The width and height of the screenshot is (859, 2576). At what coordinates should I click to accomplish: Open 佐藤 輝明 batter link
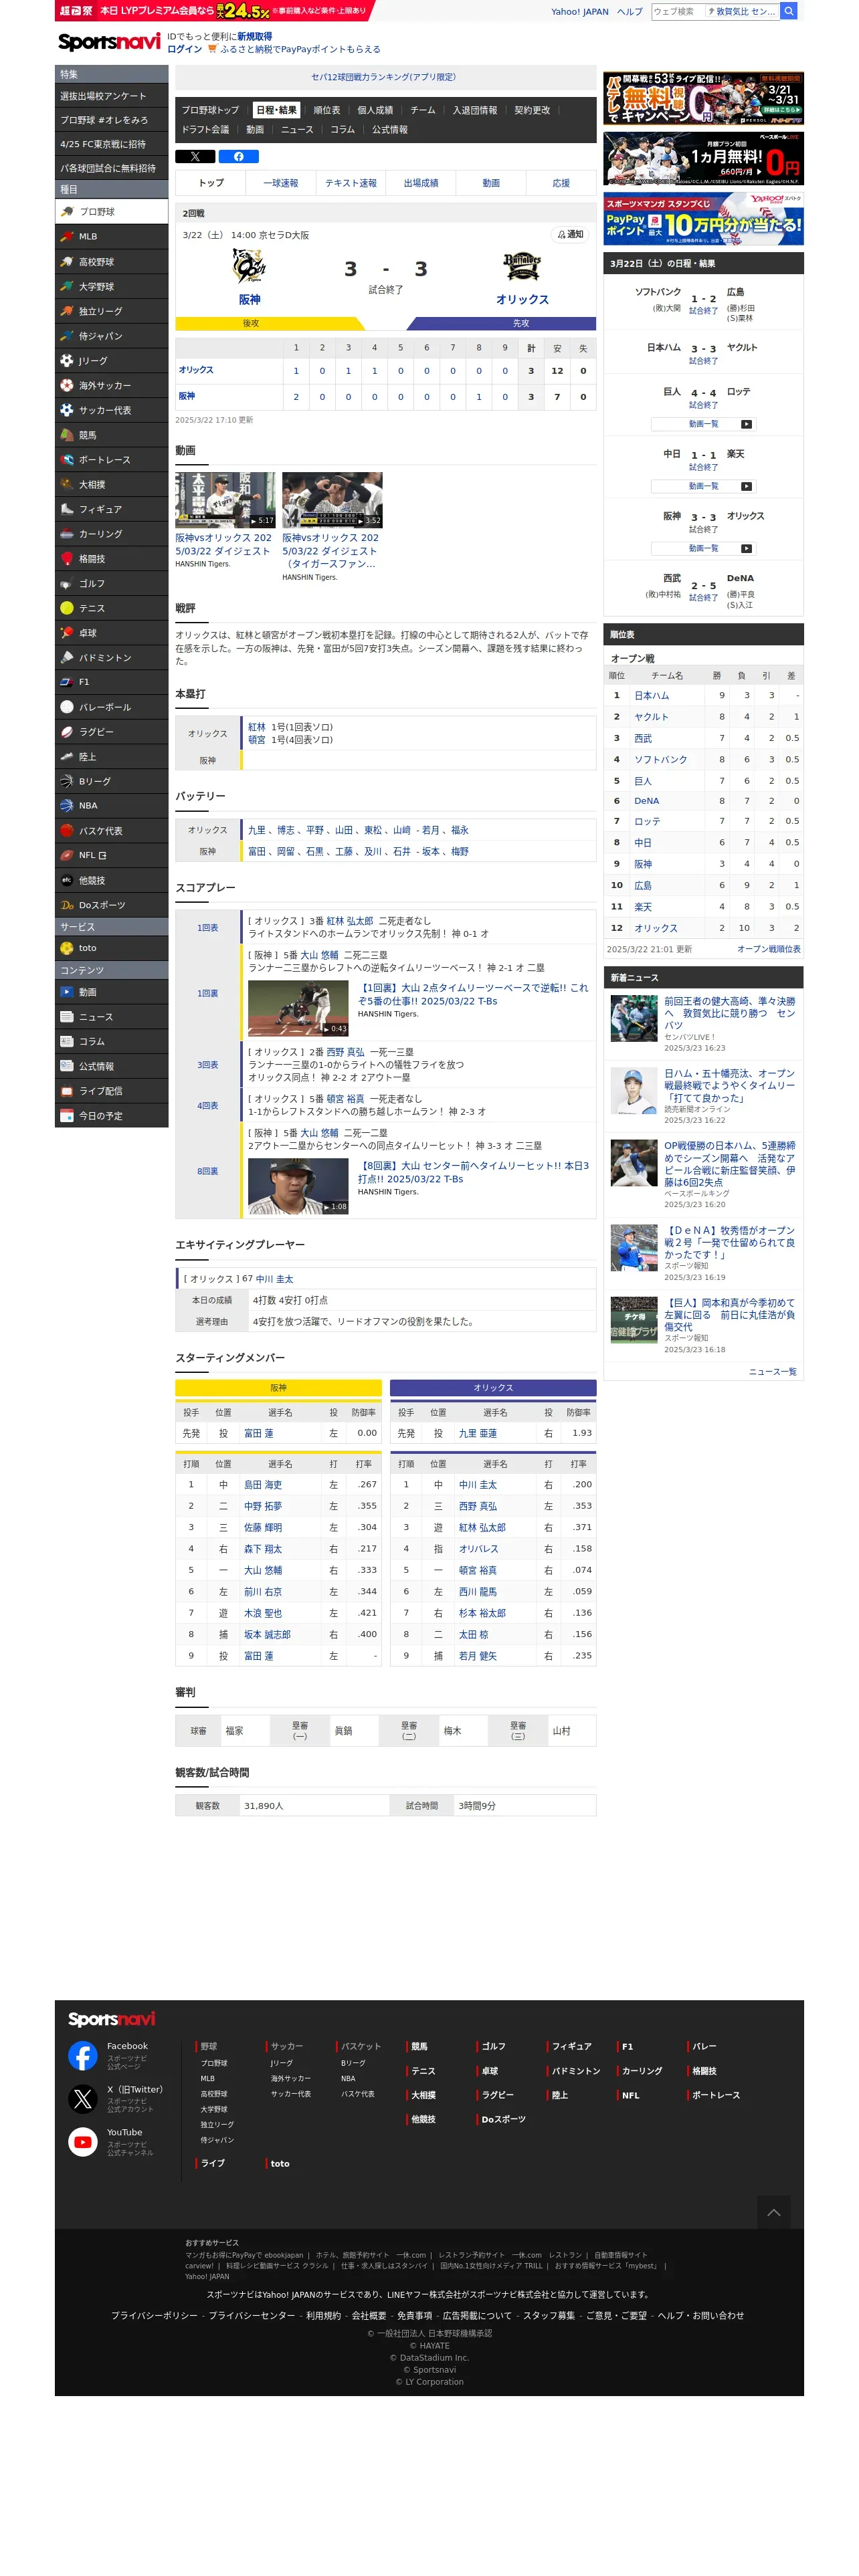coord(263,1528)
